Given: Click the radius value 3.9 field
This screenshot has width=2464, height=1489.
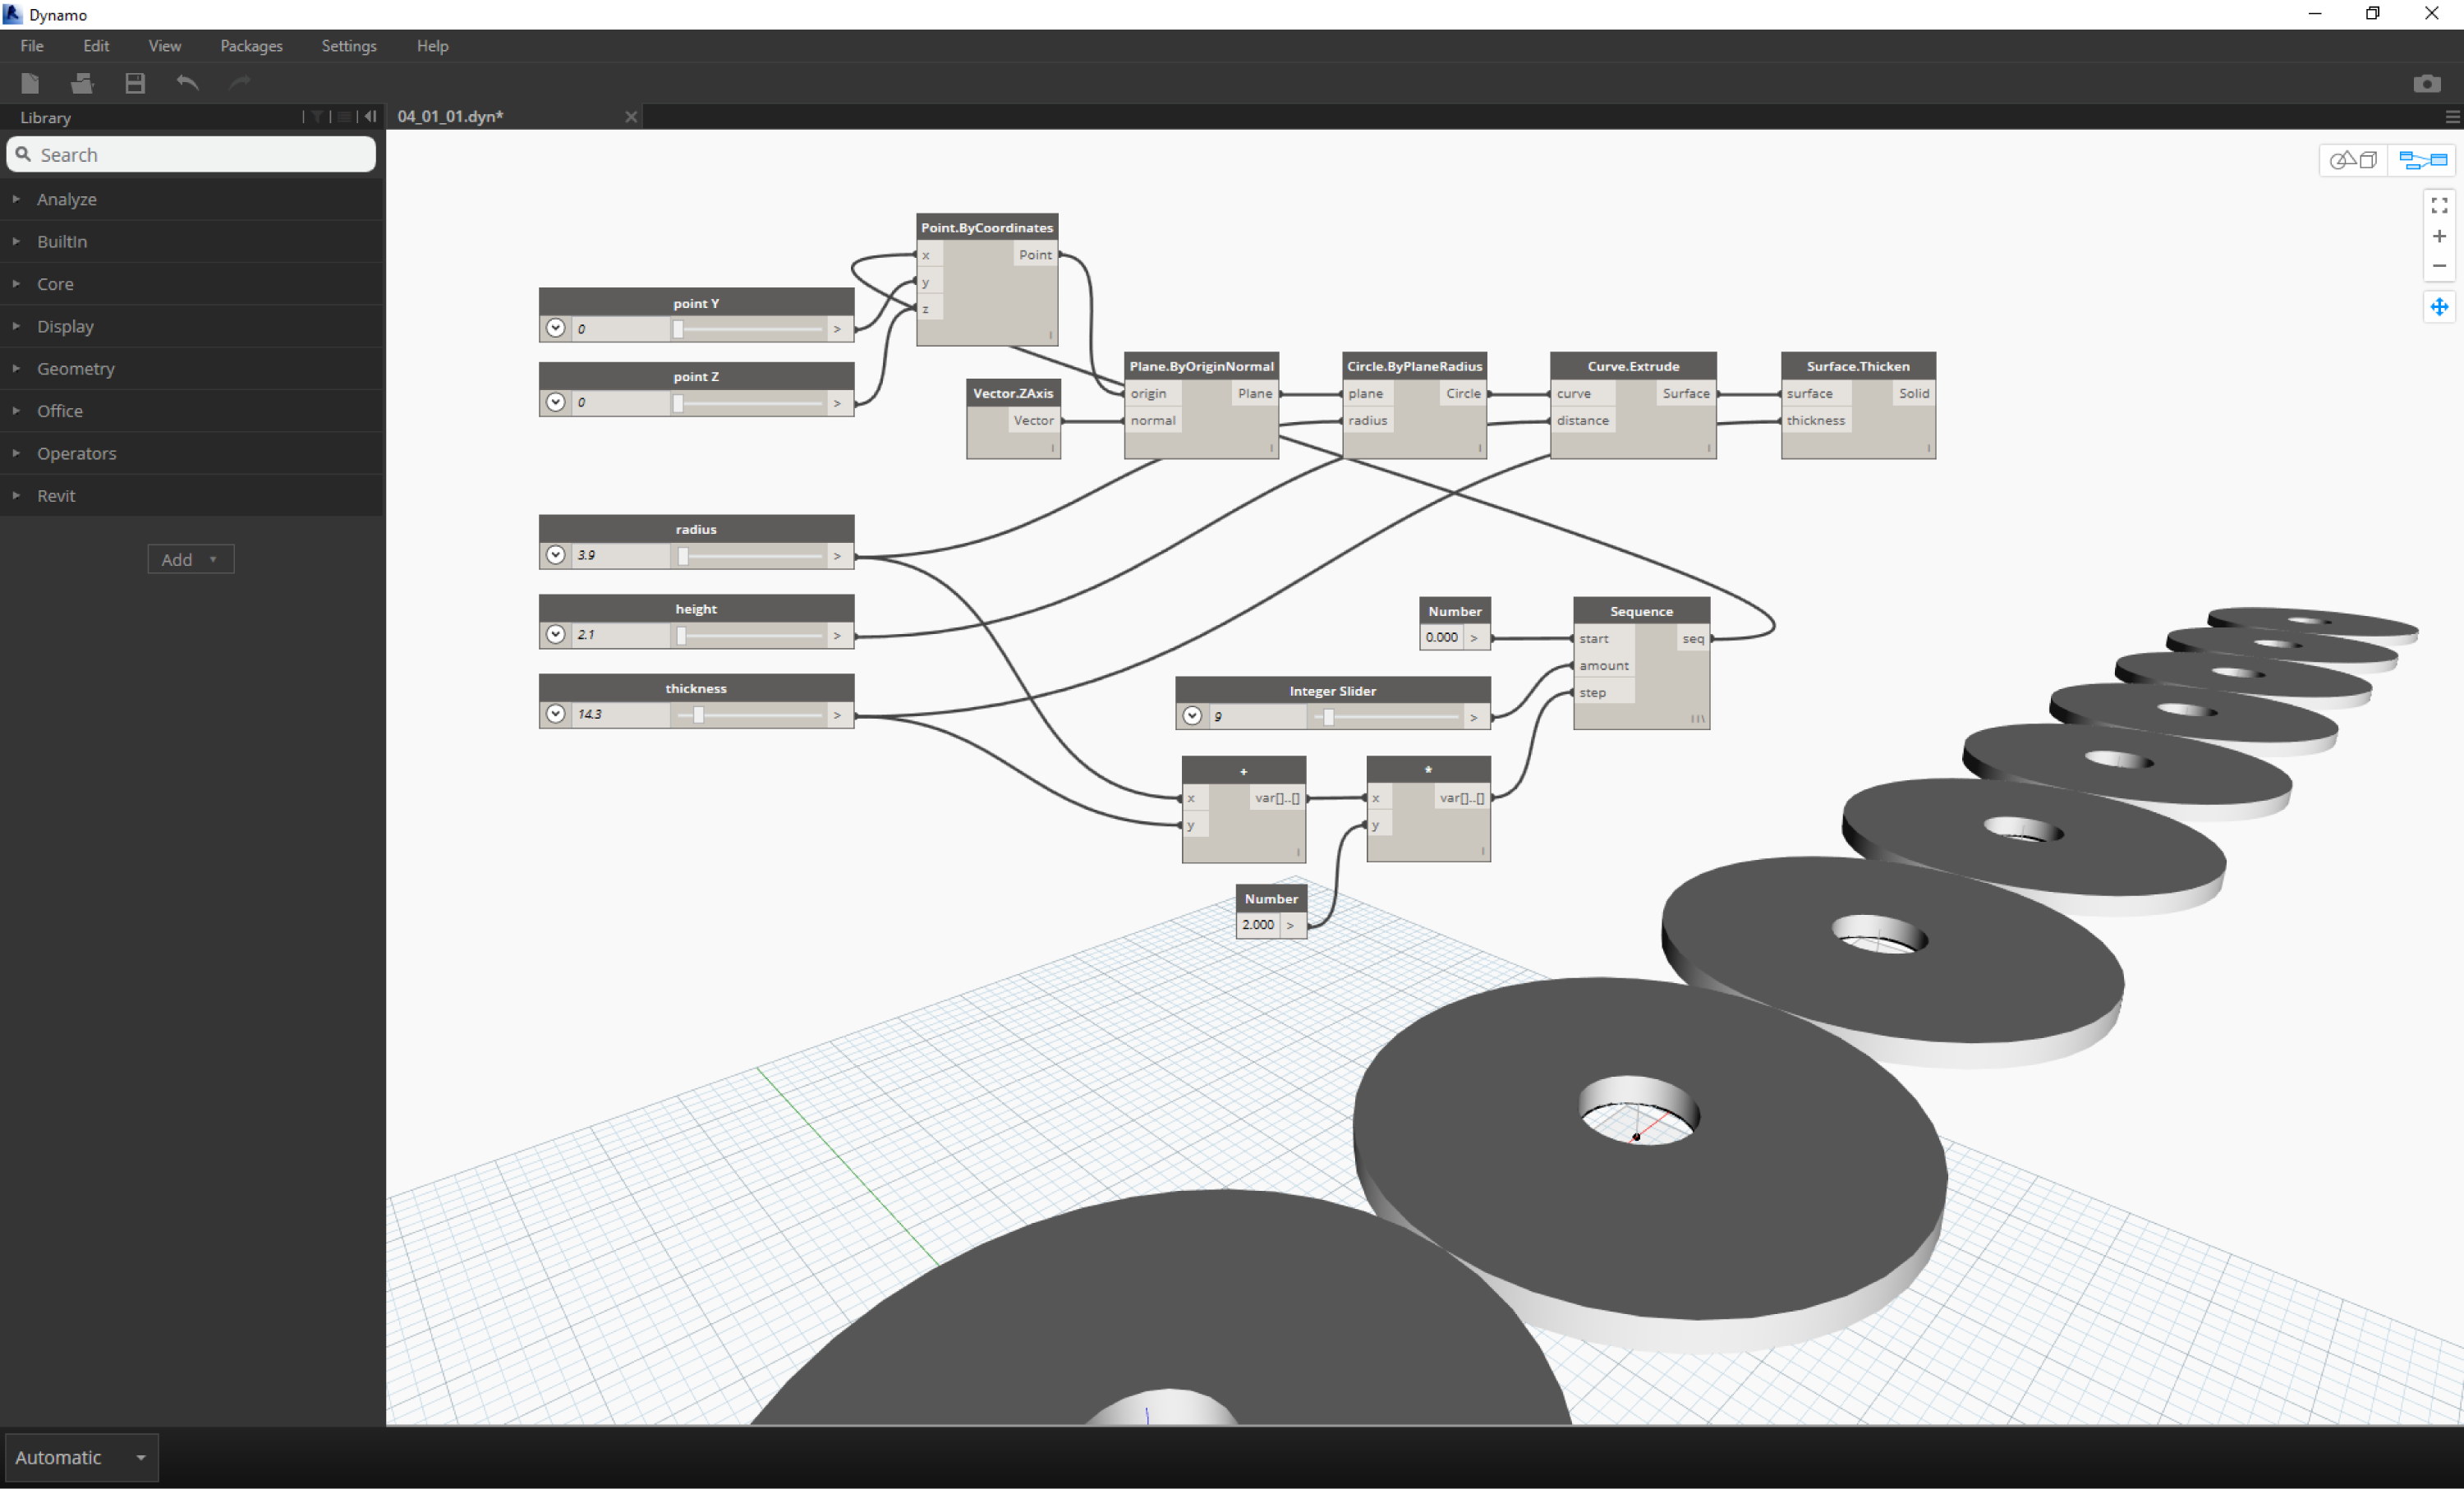Looking at the screenshot, I should click(621, 555).
